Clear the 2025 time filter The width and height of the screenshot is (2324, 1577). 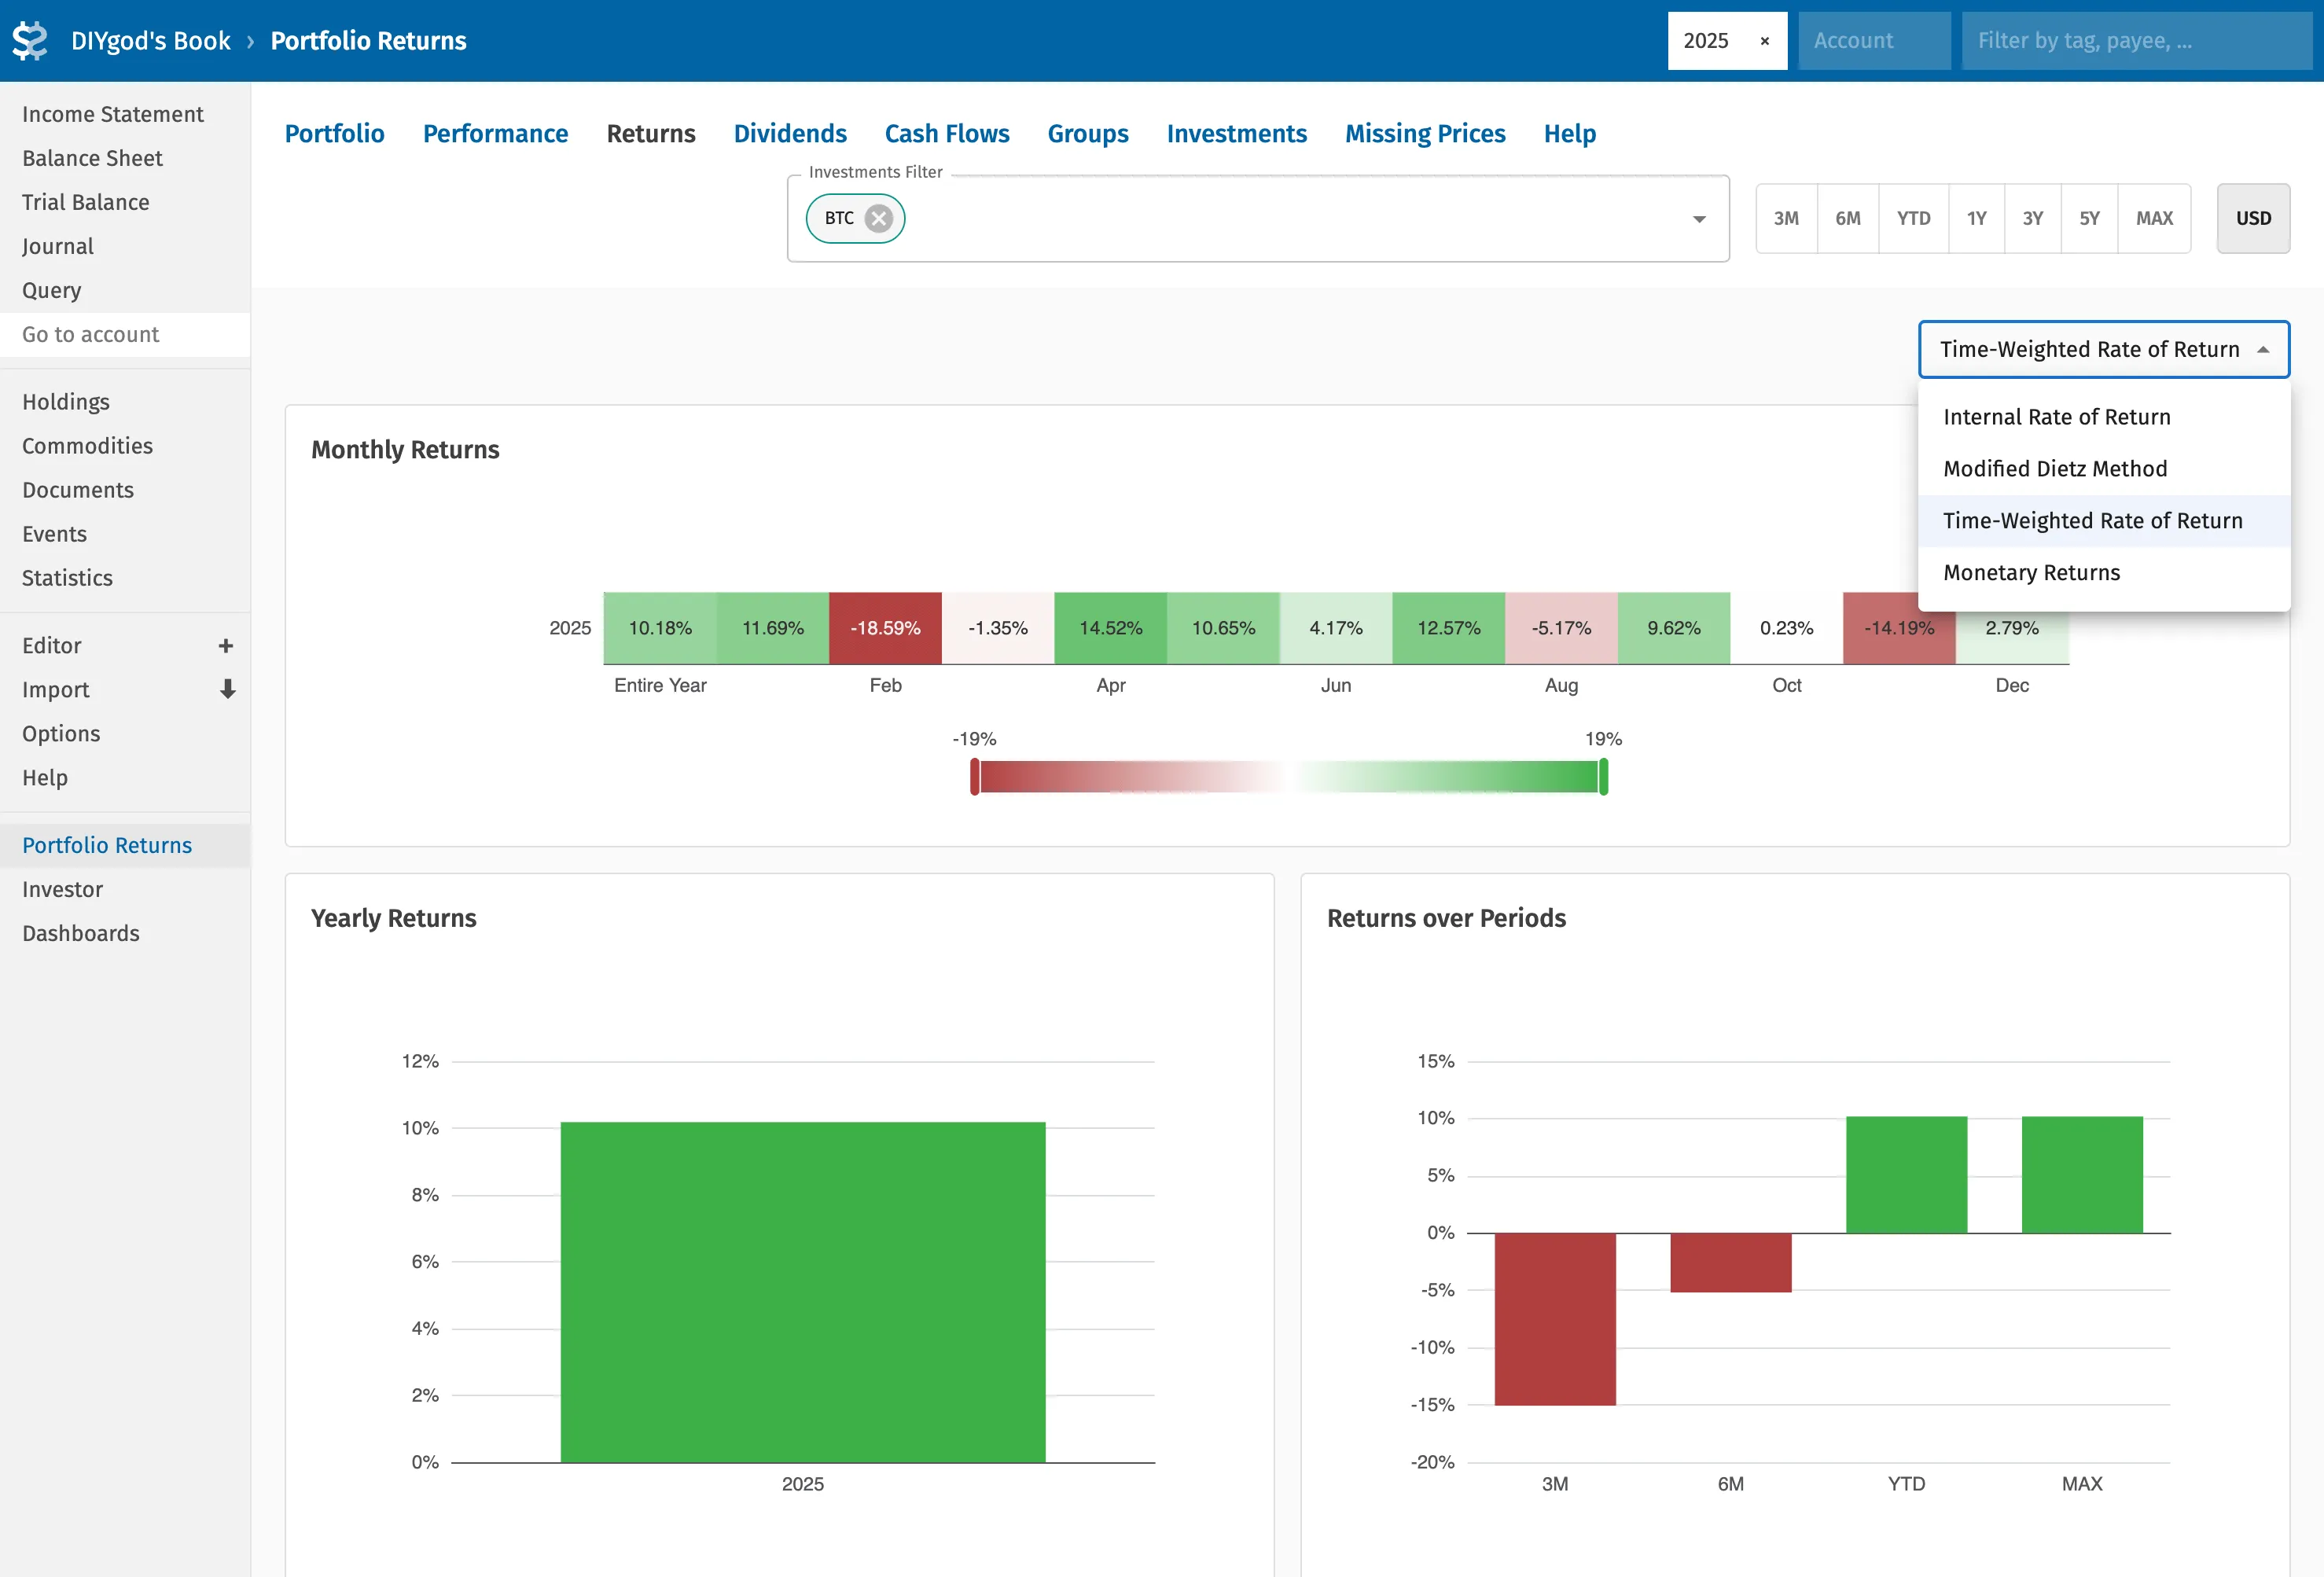tap(1764, 41)
